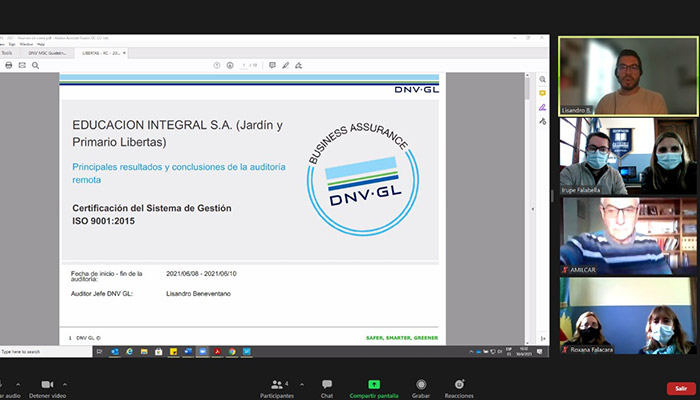Click the red Salir button
The image size is (700, 400).
click(680, 388)
